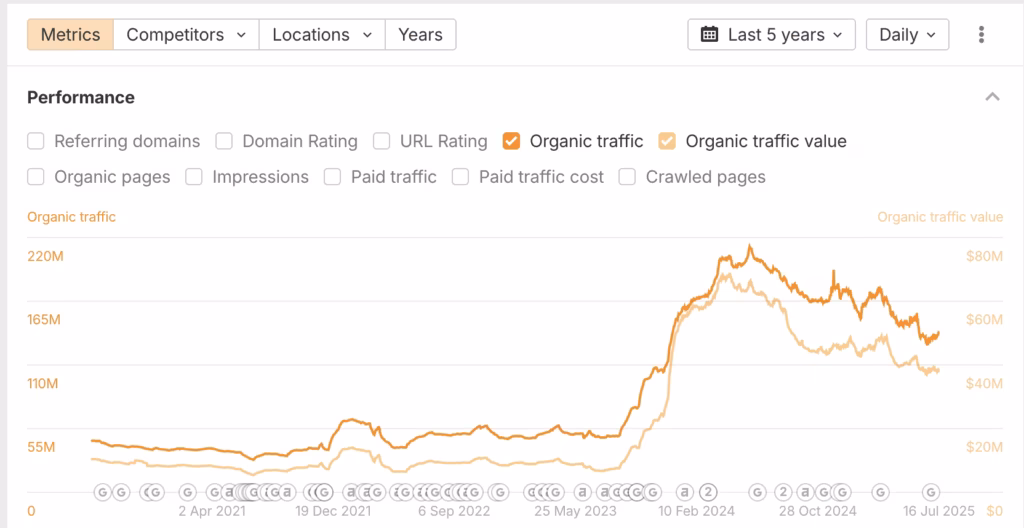This screenshot has width=1024, height=528.
Task: Click the last Google update marker near 16 Jul 2025
Action: point(931,491)
